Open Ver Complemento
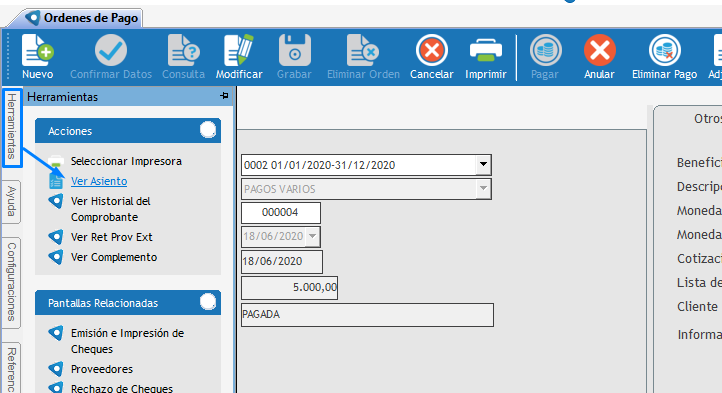Screen dimensions: 722x393 click(x=114, y=257)
